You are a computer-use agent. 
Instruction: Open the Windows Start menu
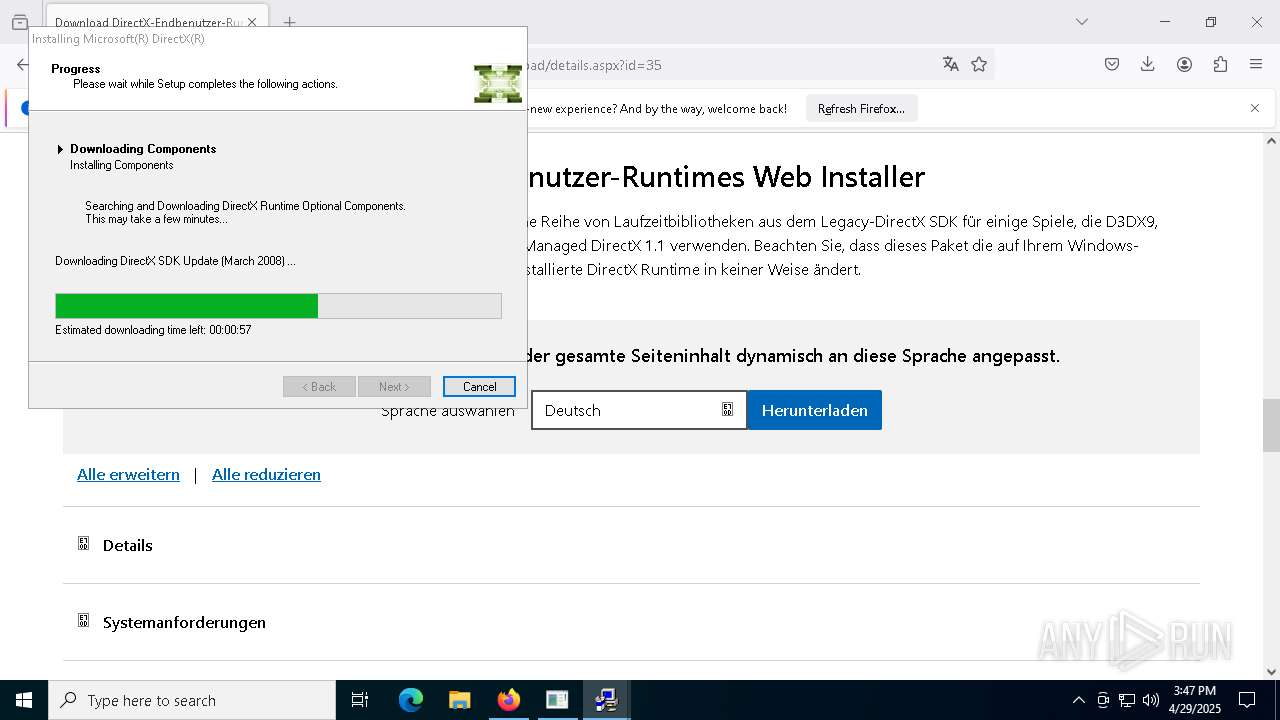24,700
